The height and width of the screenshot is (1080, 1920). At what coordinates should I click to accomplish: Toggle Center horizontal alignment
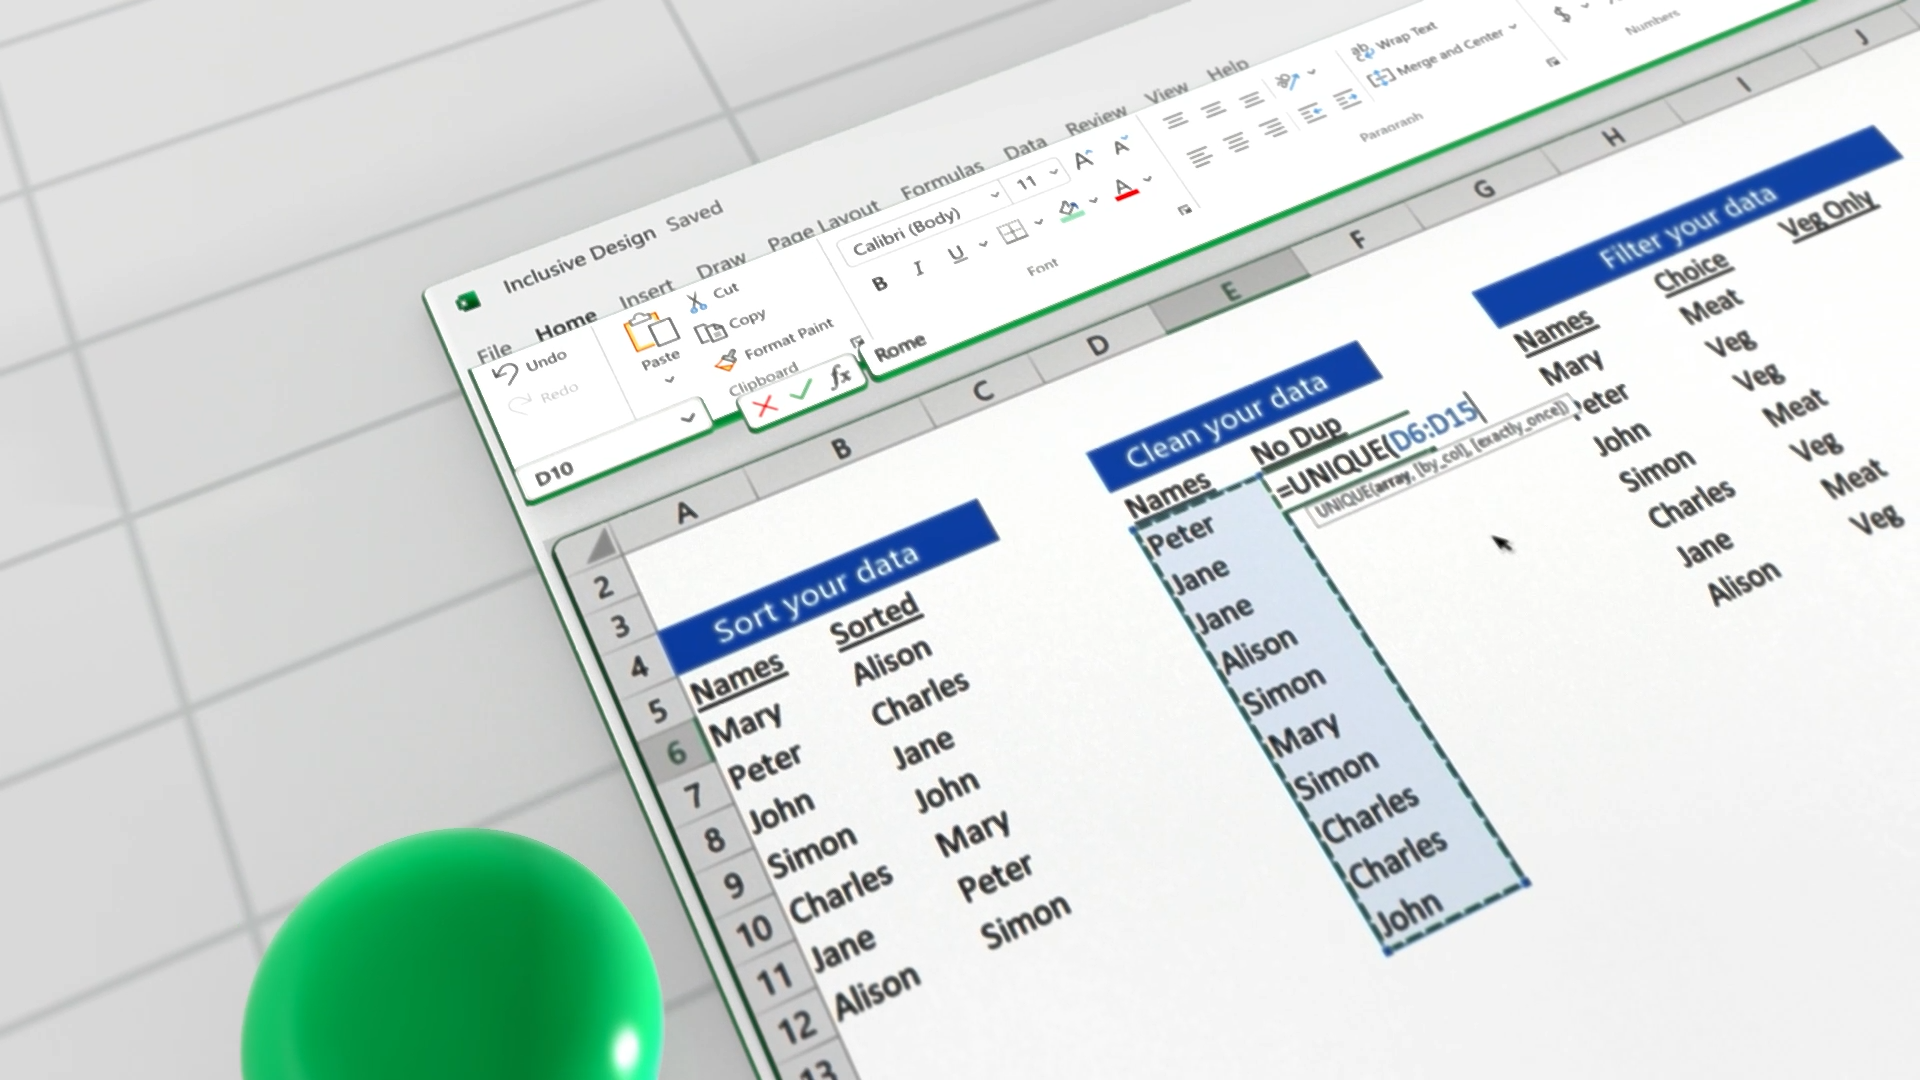point(1237,142)
